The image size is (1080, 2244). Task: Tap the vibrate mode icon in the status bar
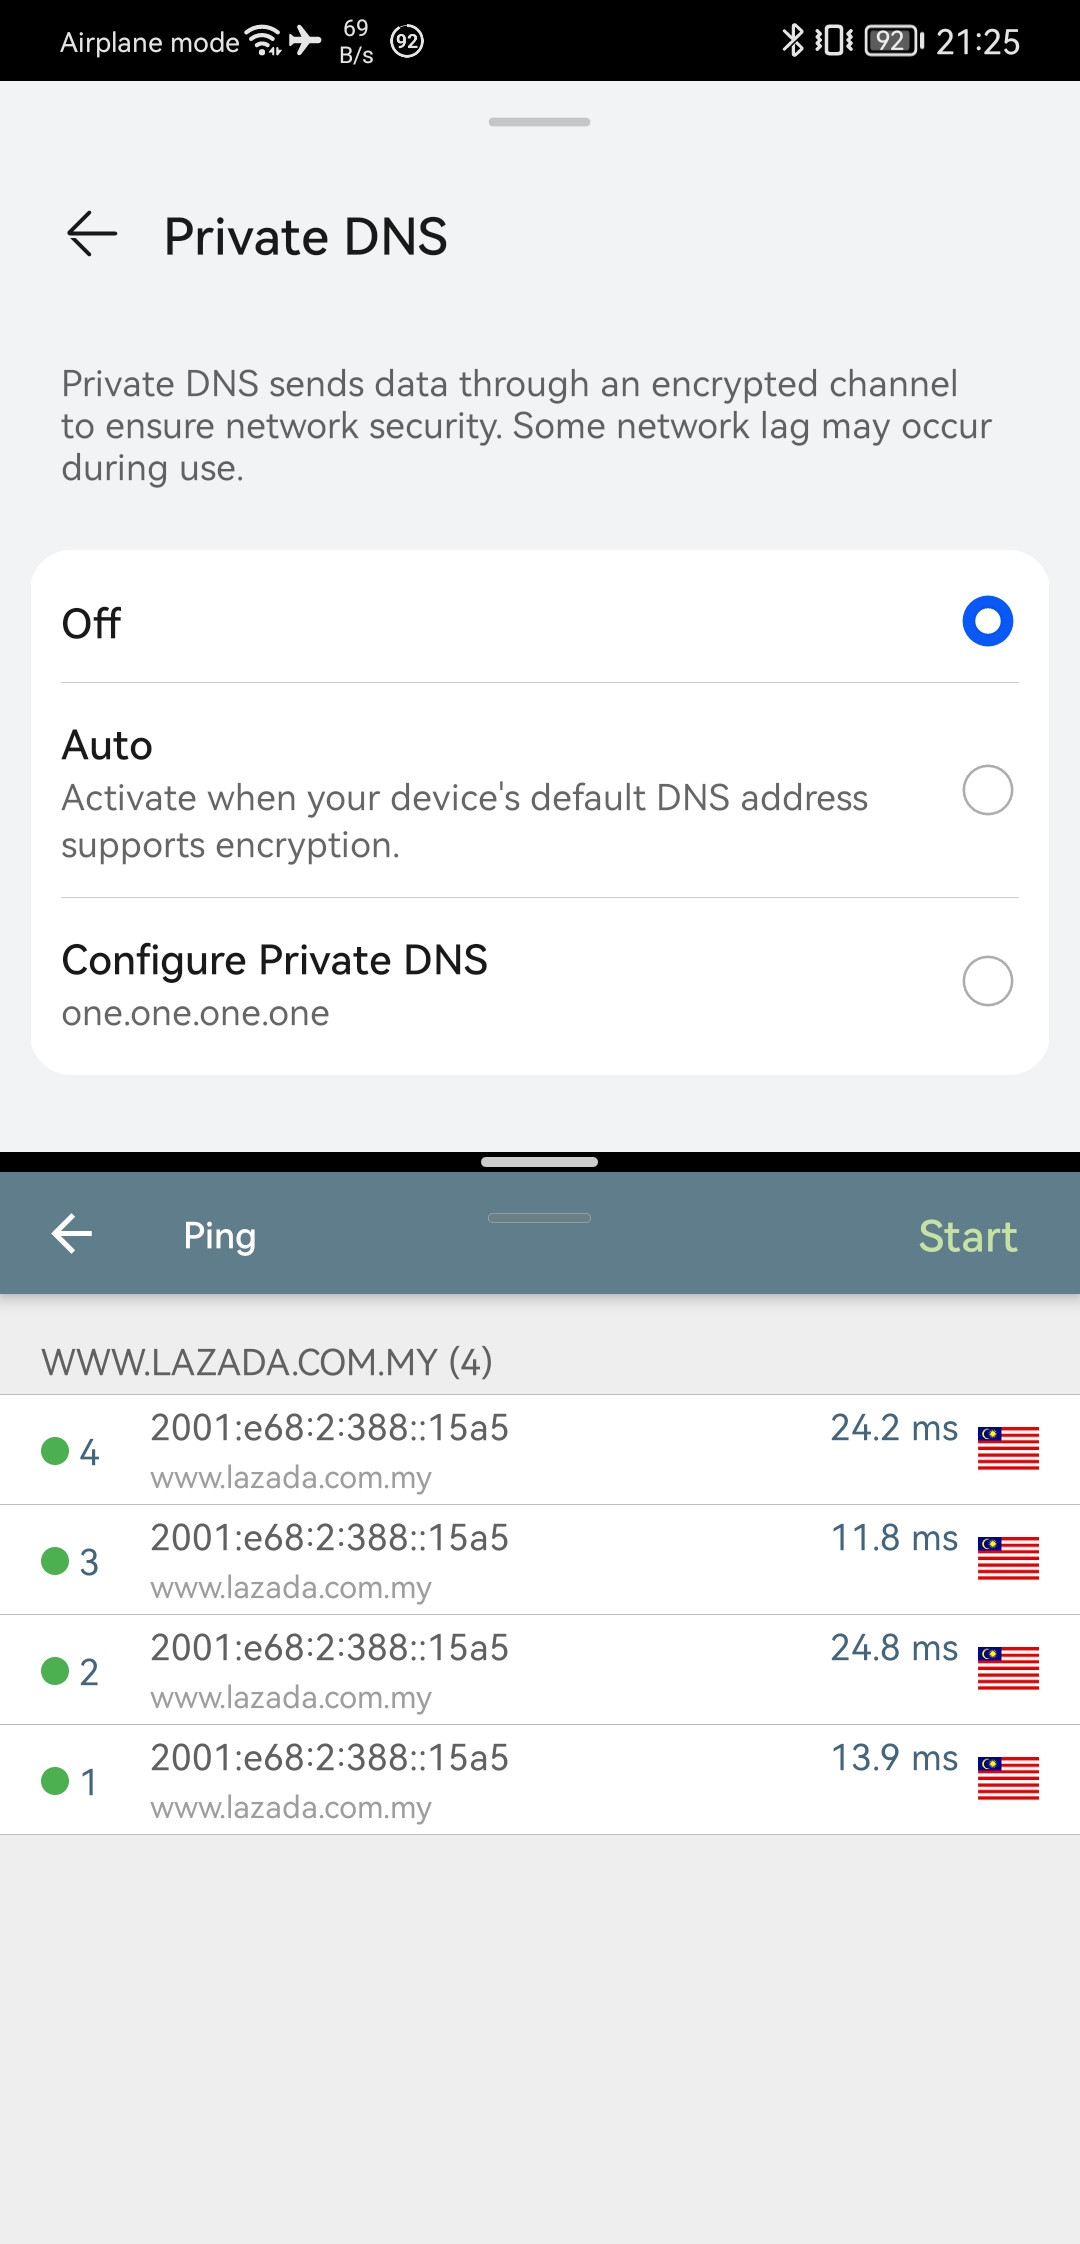(x=833, y=41)
